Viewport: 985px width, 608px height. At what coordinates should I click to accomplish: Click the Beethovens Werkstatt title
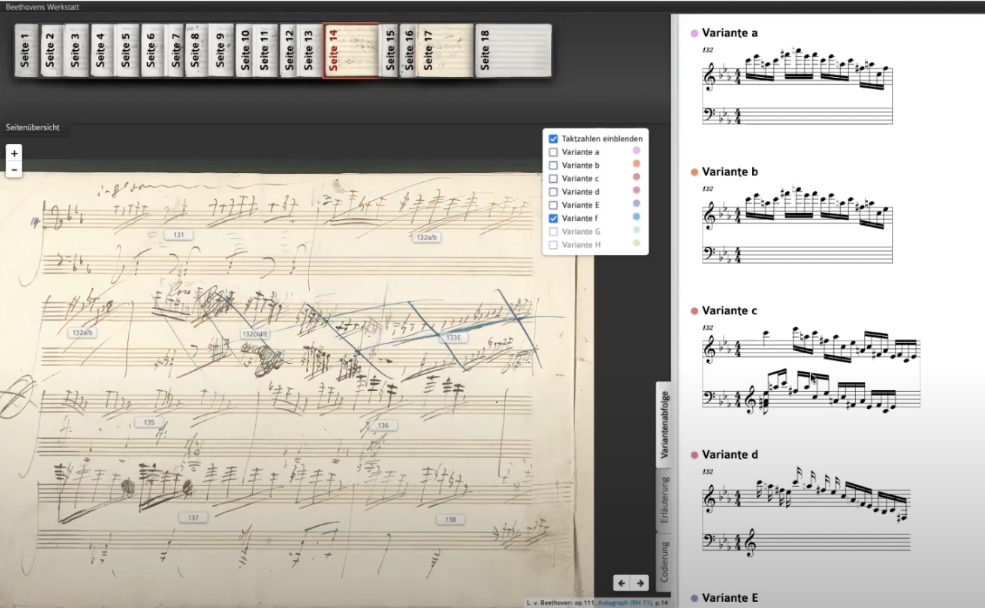42,7
